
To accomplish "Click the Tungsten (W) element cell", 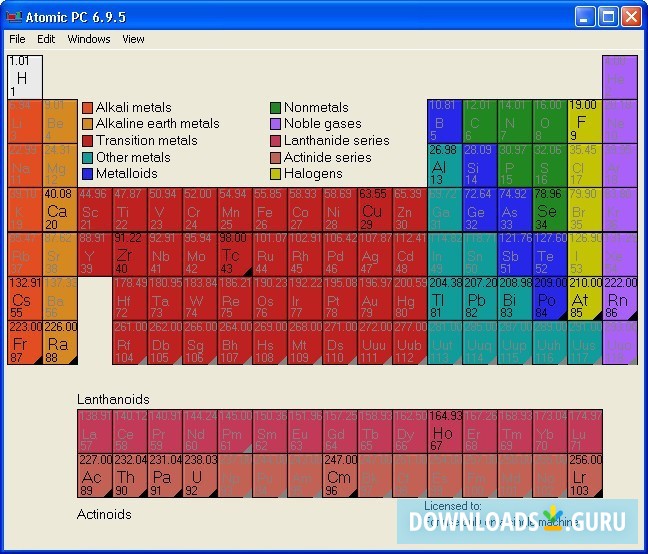I will click(200, 298).
